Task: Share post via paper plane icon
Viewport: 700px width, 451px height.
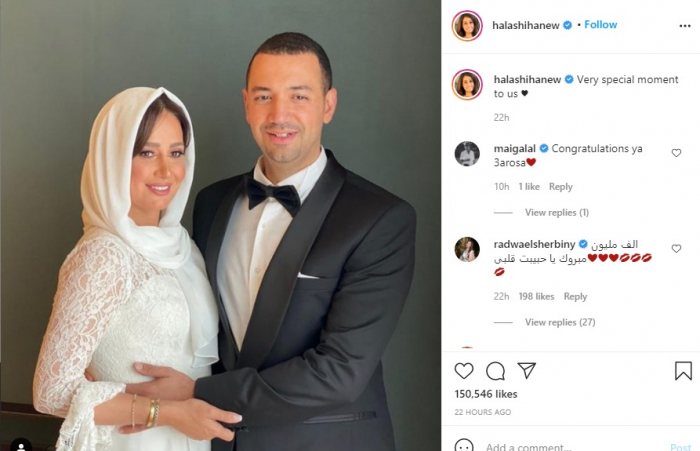Action: point(526,371)
